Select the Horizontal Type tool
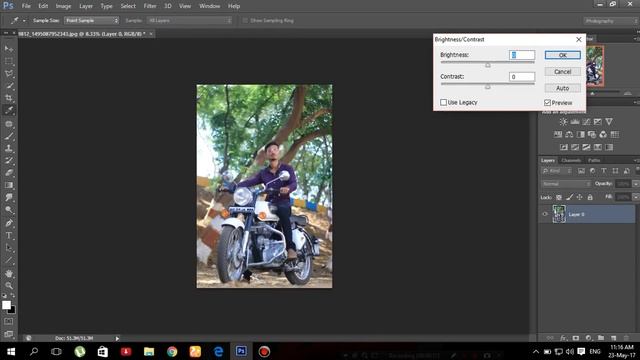640x360 pixels. [x=9, y=236]
